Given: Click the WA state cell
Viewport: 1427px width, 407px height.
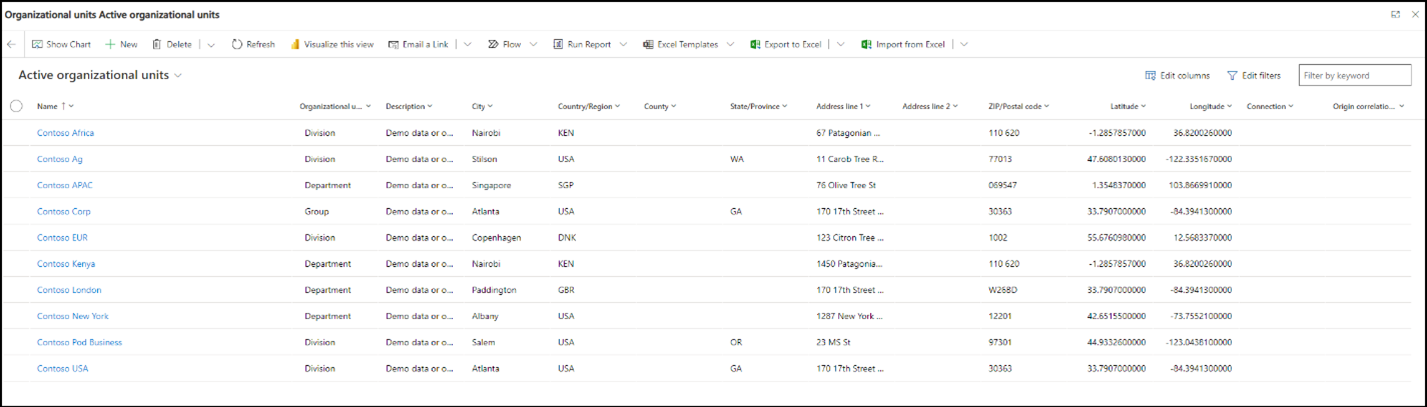Looking at the screenshot, I should click(x=736, y=159).
